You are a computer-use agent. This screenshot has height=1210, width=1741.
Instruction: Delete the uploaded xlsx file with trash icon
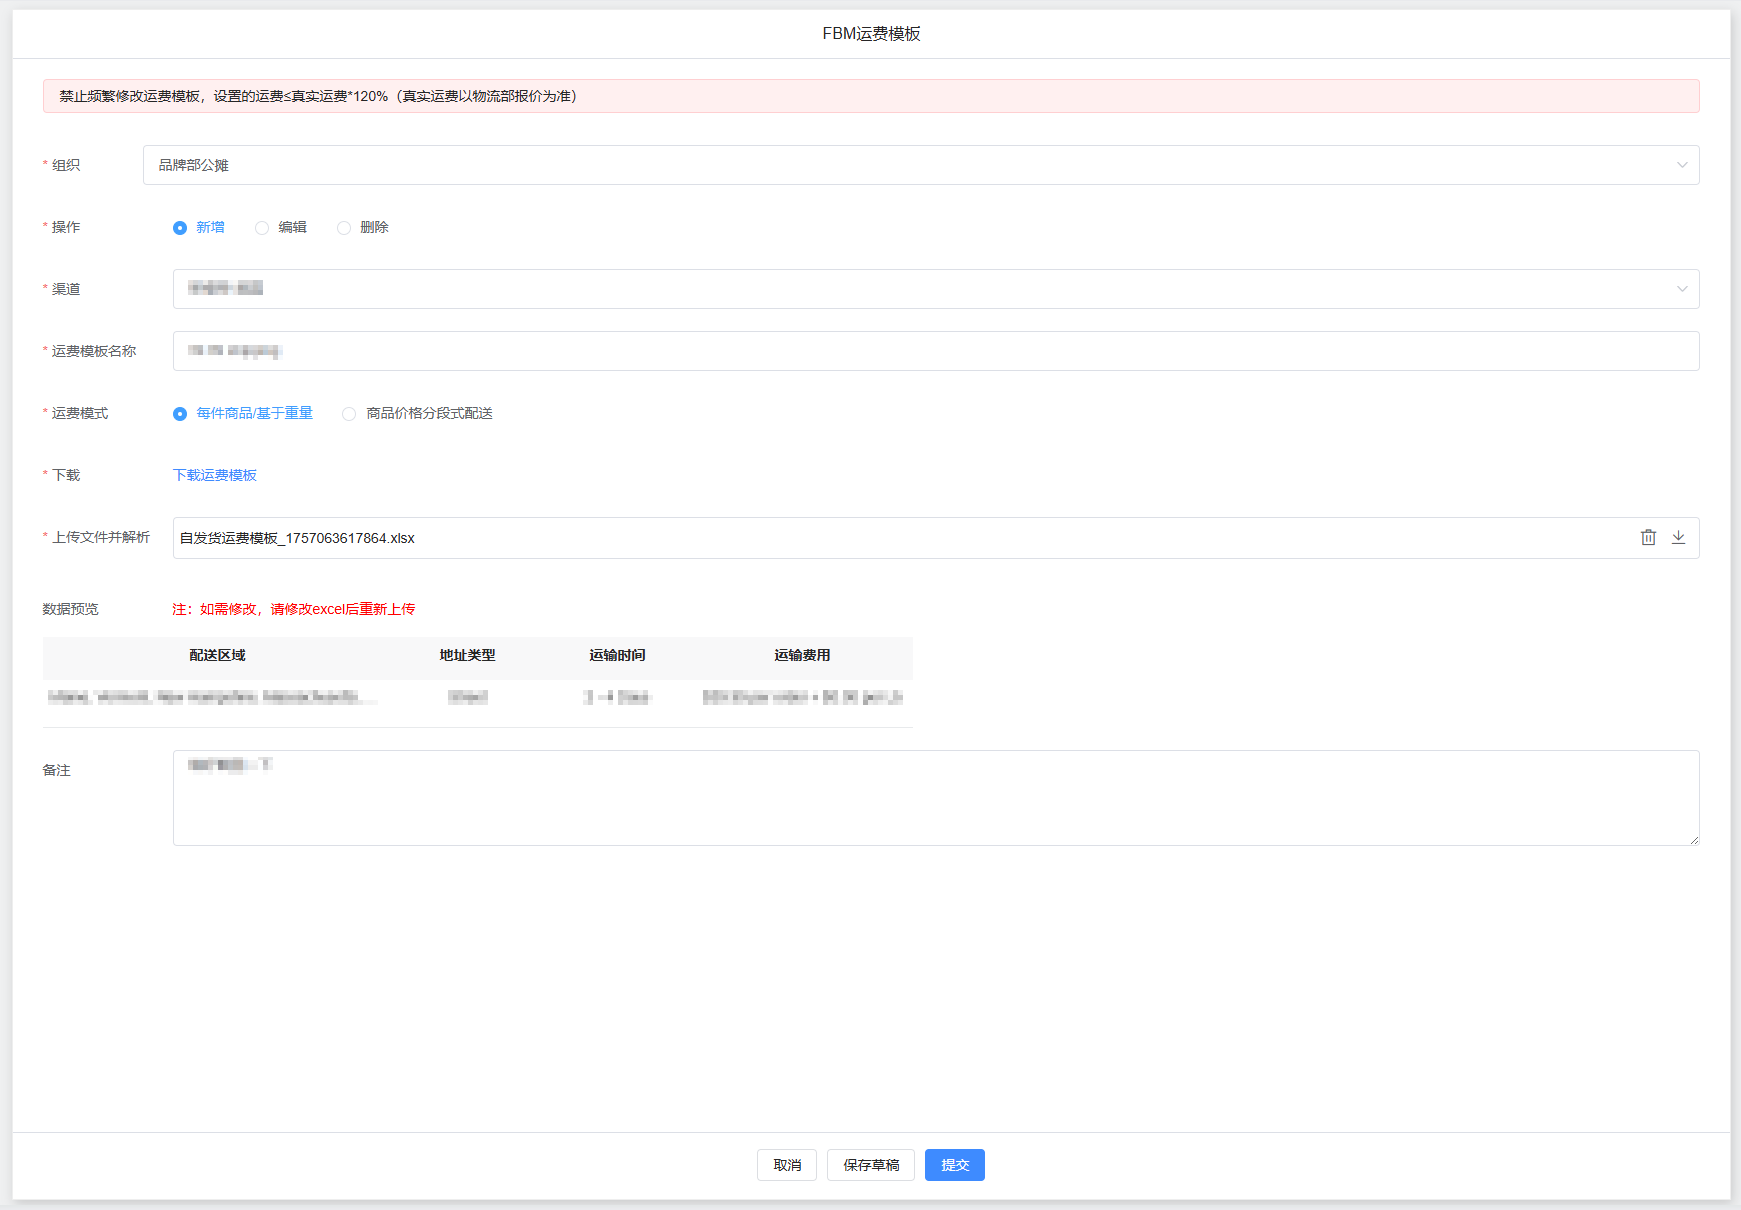[1648, 538]
